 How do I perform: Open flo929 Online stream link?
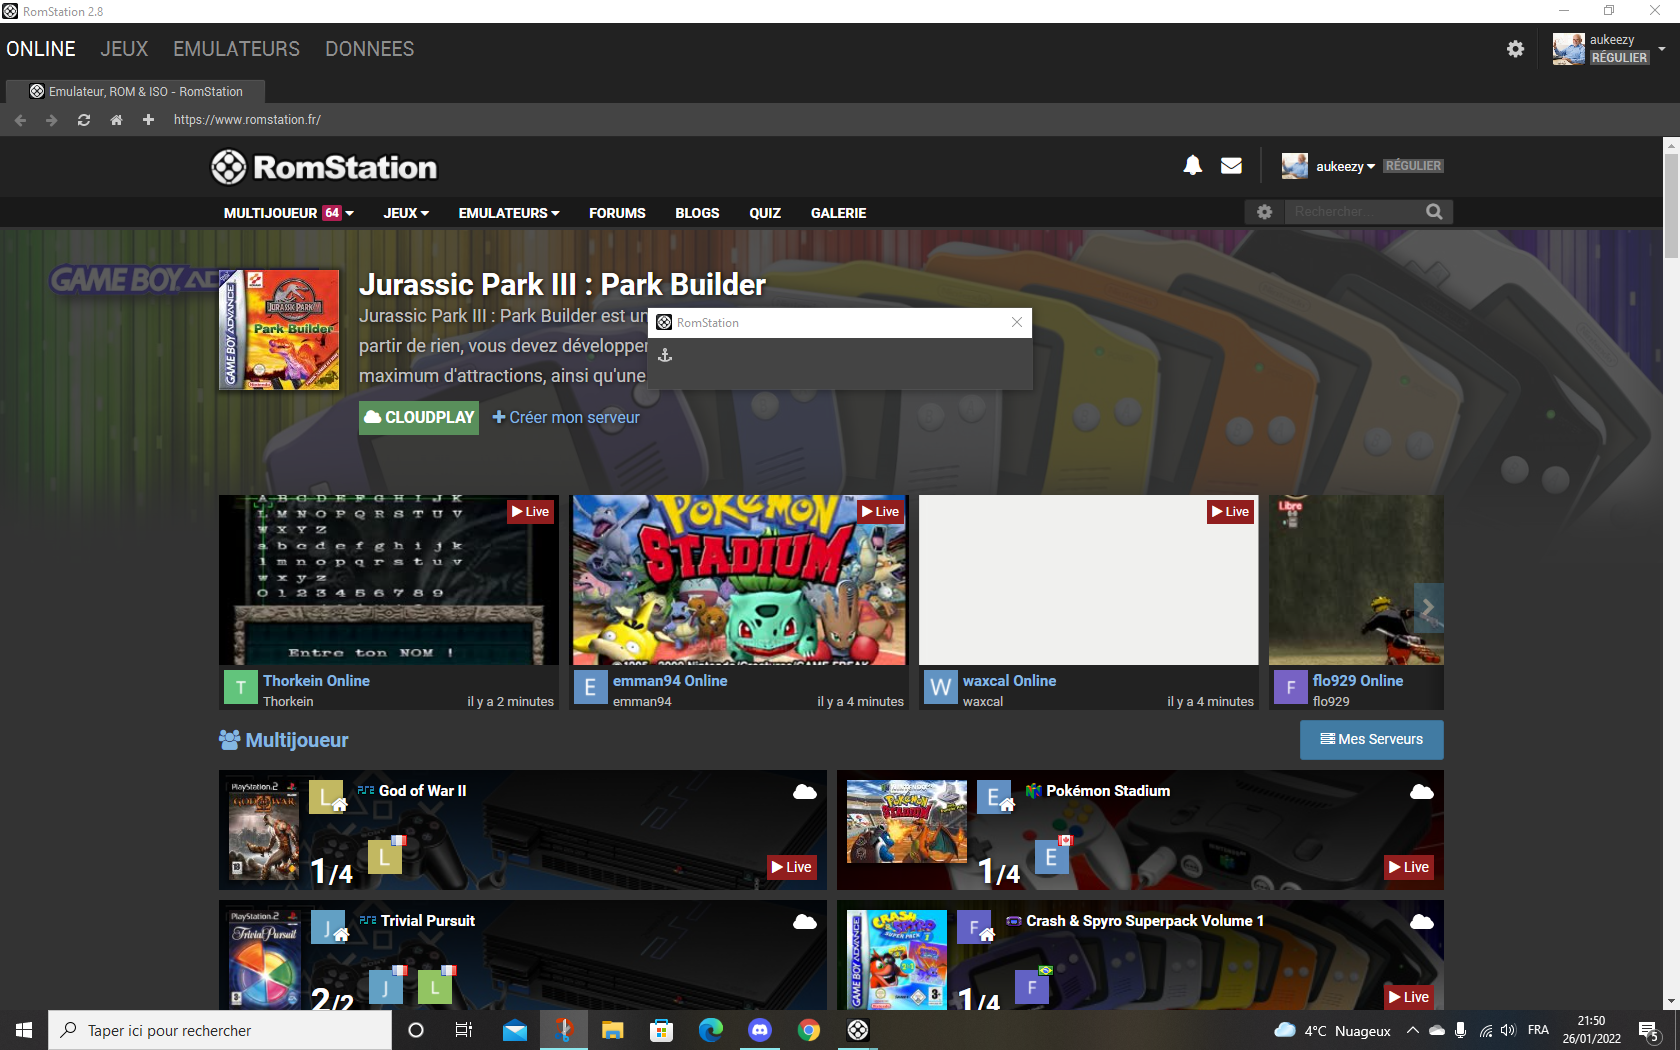tap(1357, 680)
